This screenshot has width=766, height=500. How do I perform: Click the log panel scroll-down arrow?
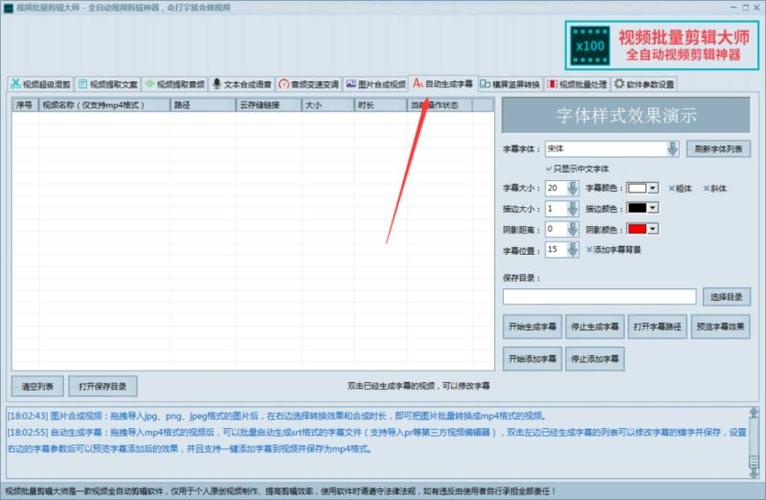[754, 473]
